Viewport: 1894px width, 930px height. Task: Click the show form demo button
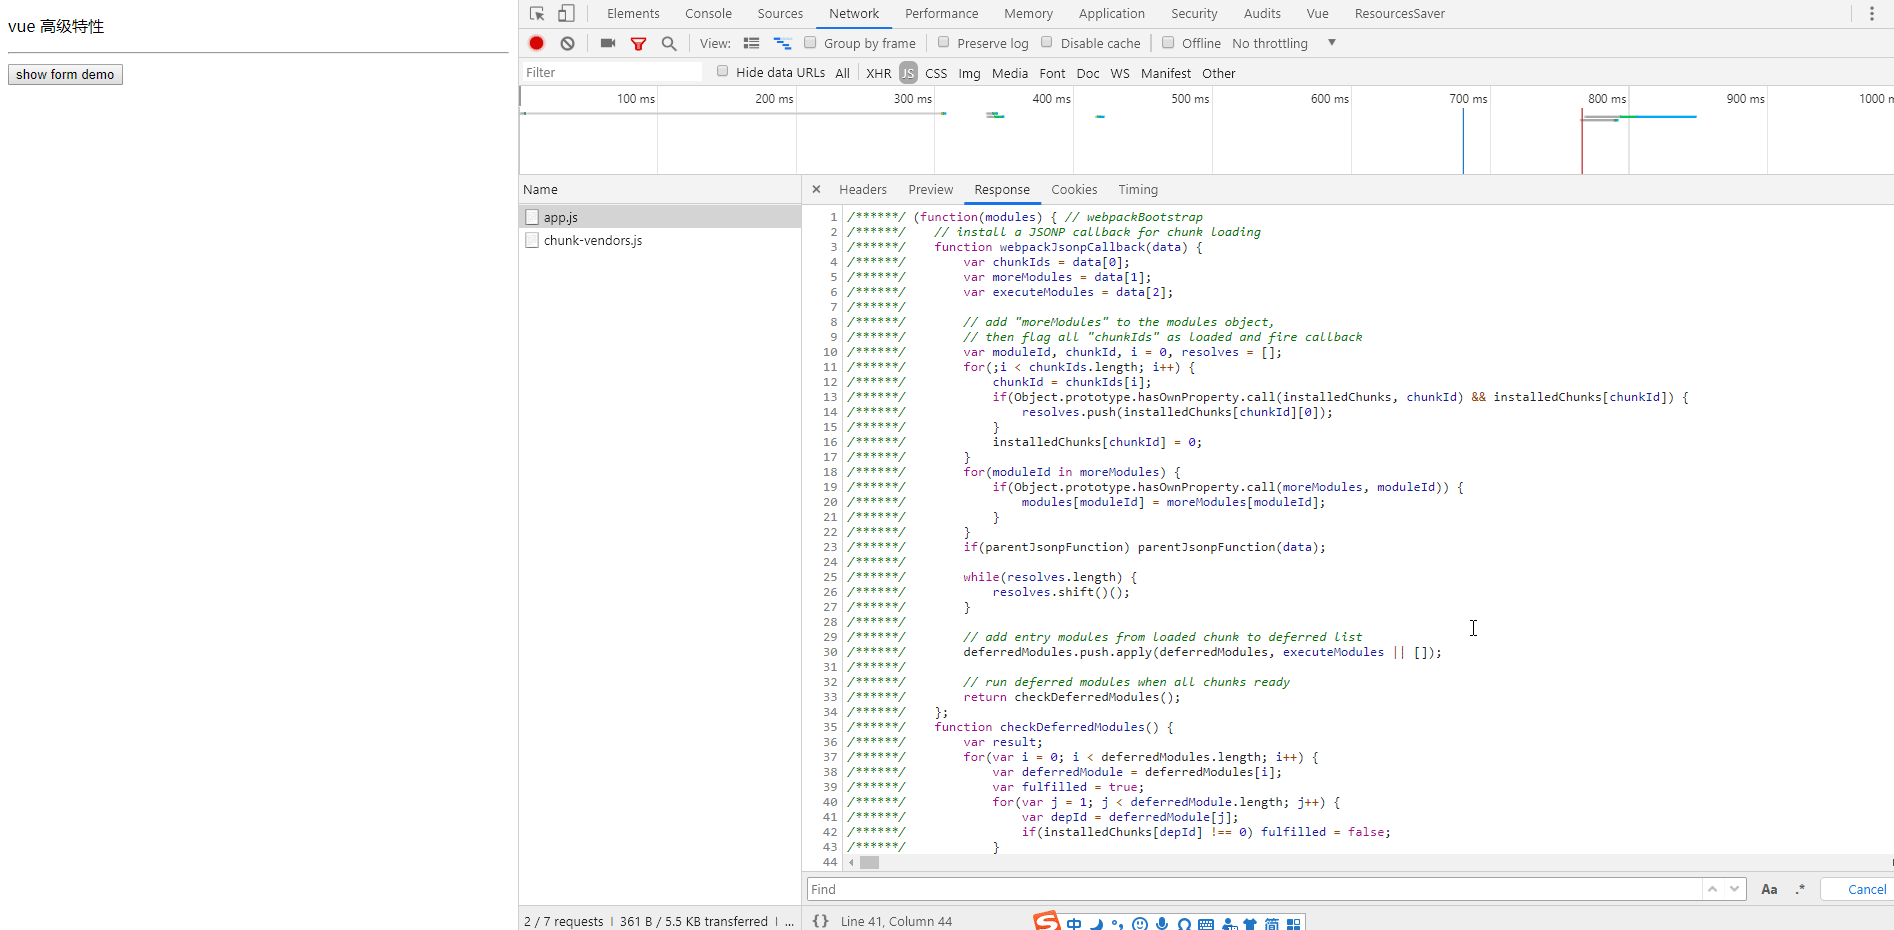(x=65, y=75)
